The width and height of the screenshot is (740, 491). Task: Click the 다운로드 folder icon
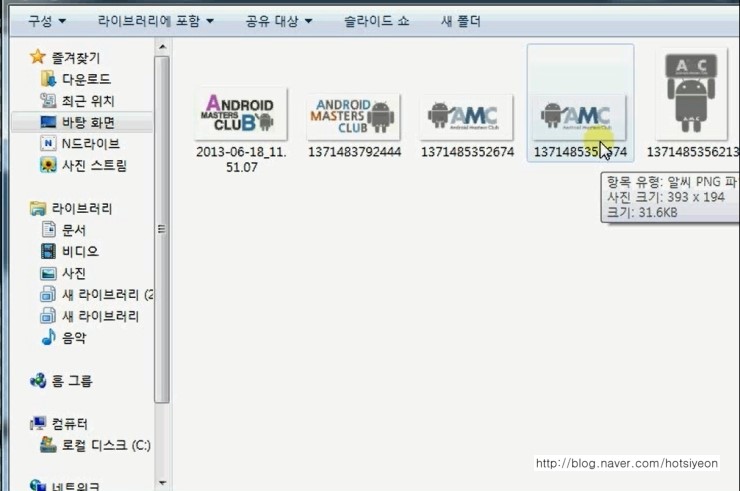pos(48,79)
